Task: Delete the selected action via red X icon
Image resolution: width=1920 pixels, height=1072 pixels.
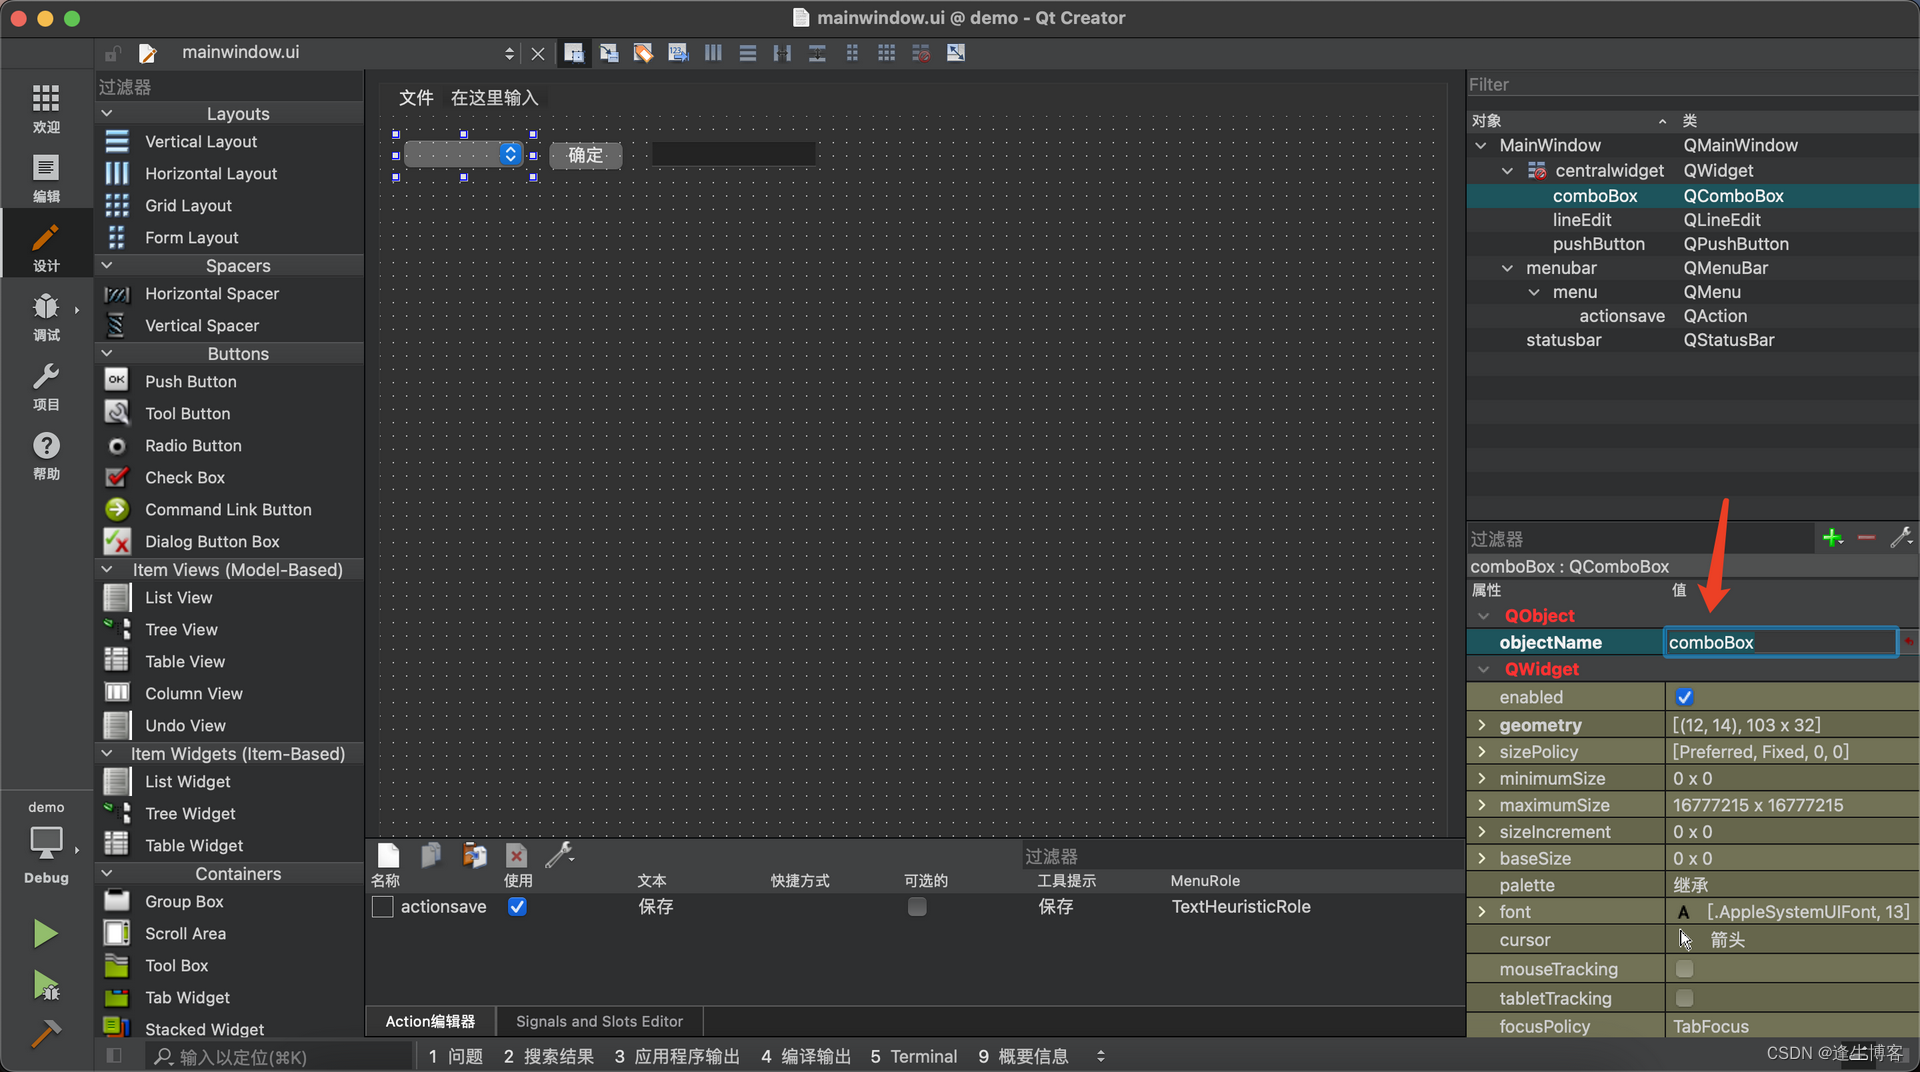Action: tap(516, 855)
